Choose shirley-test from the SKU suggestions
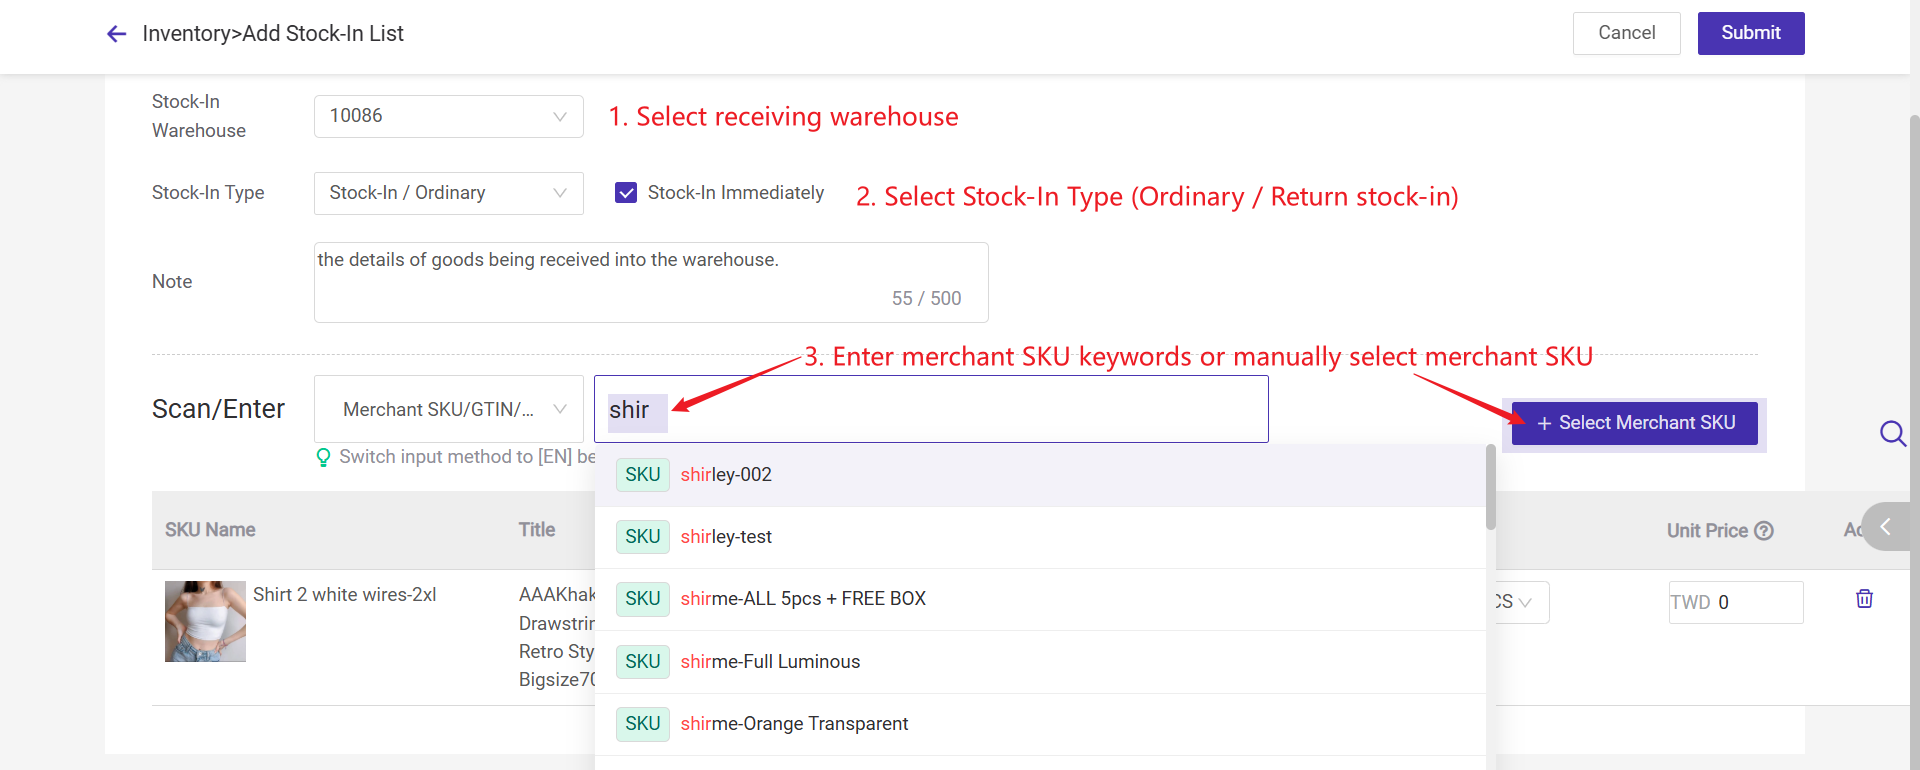The height and width of the screenshot is (770, 1920). pyautogui.click(x=727, y=537)
